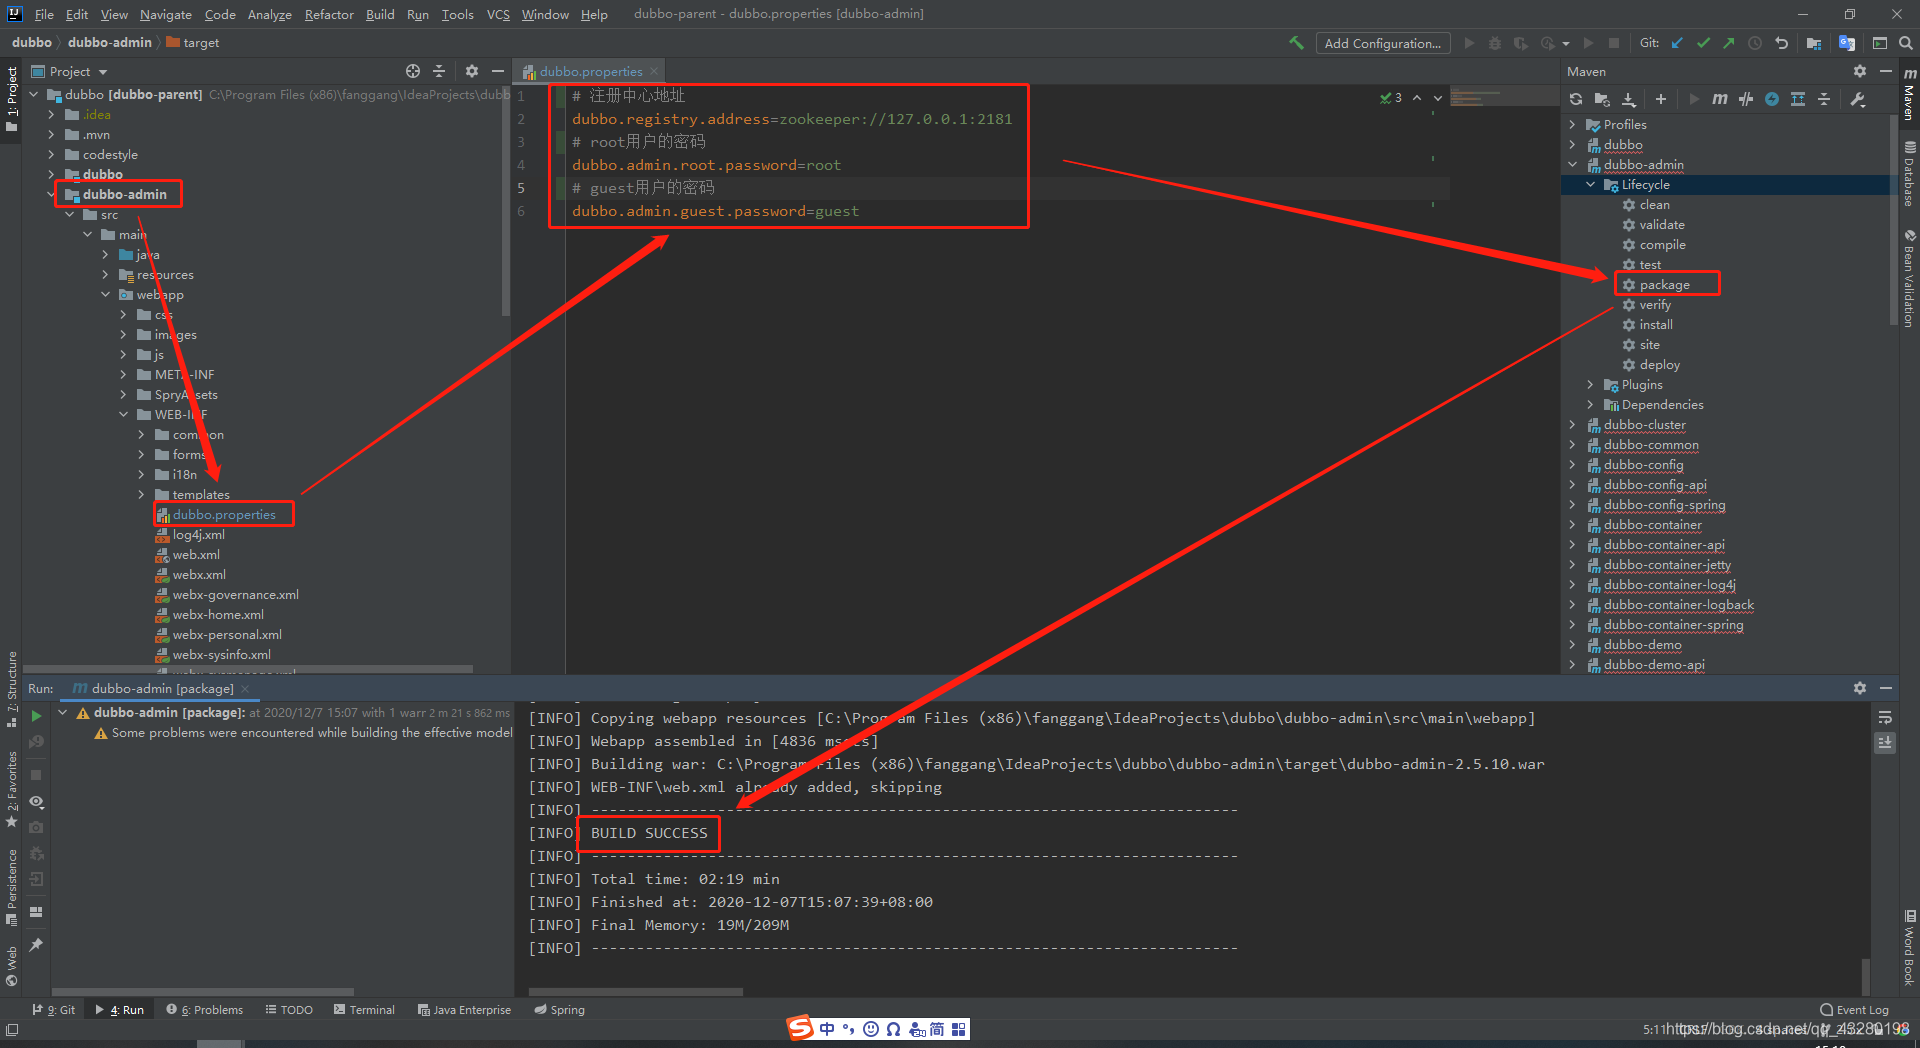Screen dimensions: 1920x1048
Task: Select the package lifecycle goal
Action: [x=1664, y=284]
